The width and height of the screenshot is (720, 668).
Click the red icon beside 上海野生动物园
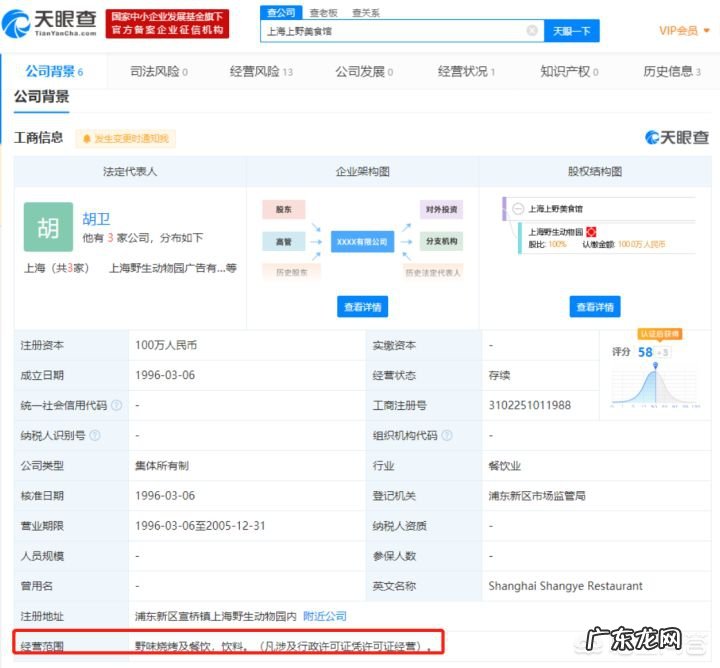click(x=591, y=232)
